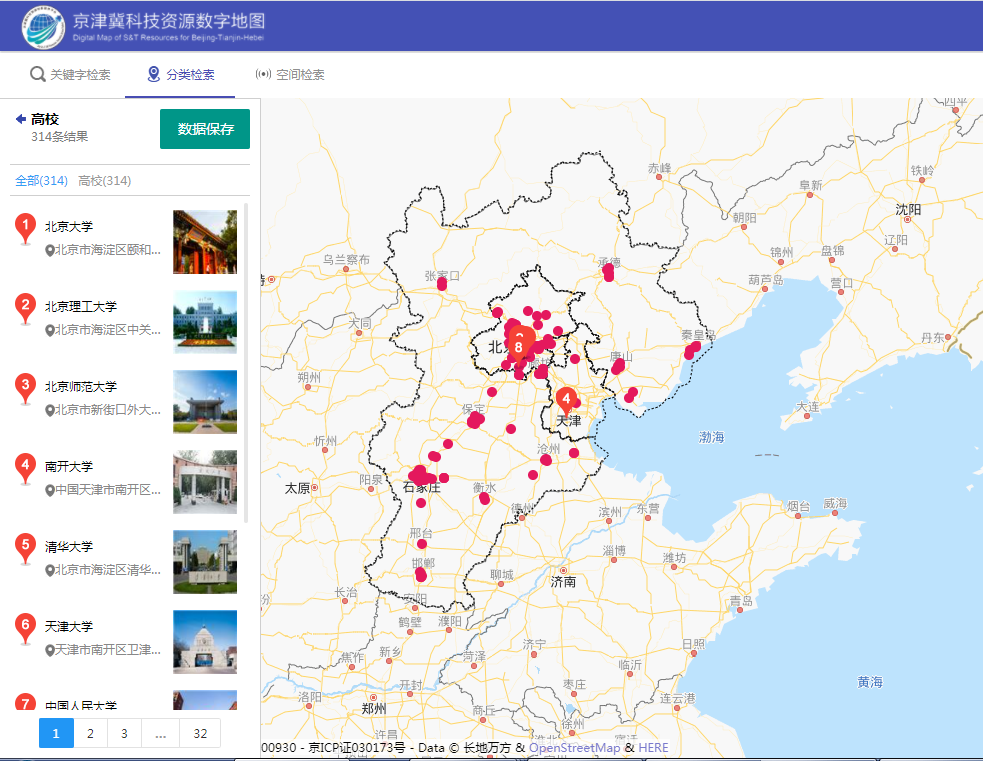
Task: Go to results page 3
Action: (x=124, y=733)
